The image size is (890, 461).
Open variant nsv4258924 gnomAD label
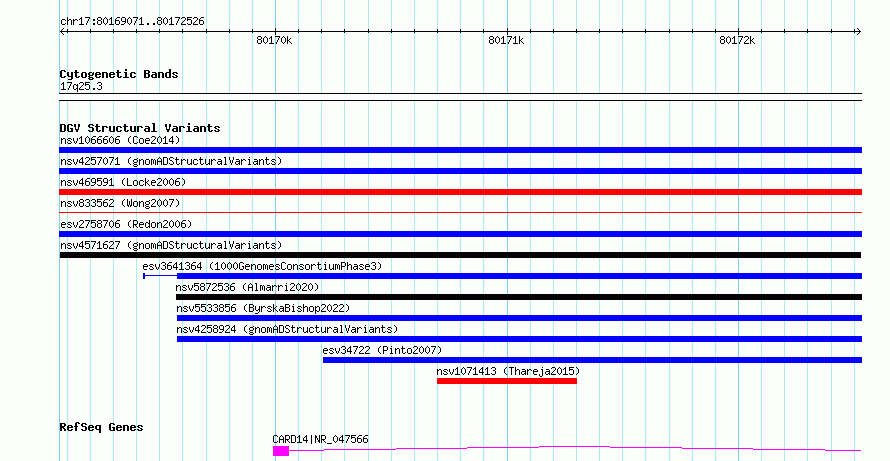pos(287,329)
